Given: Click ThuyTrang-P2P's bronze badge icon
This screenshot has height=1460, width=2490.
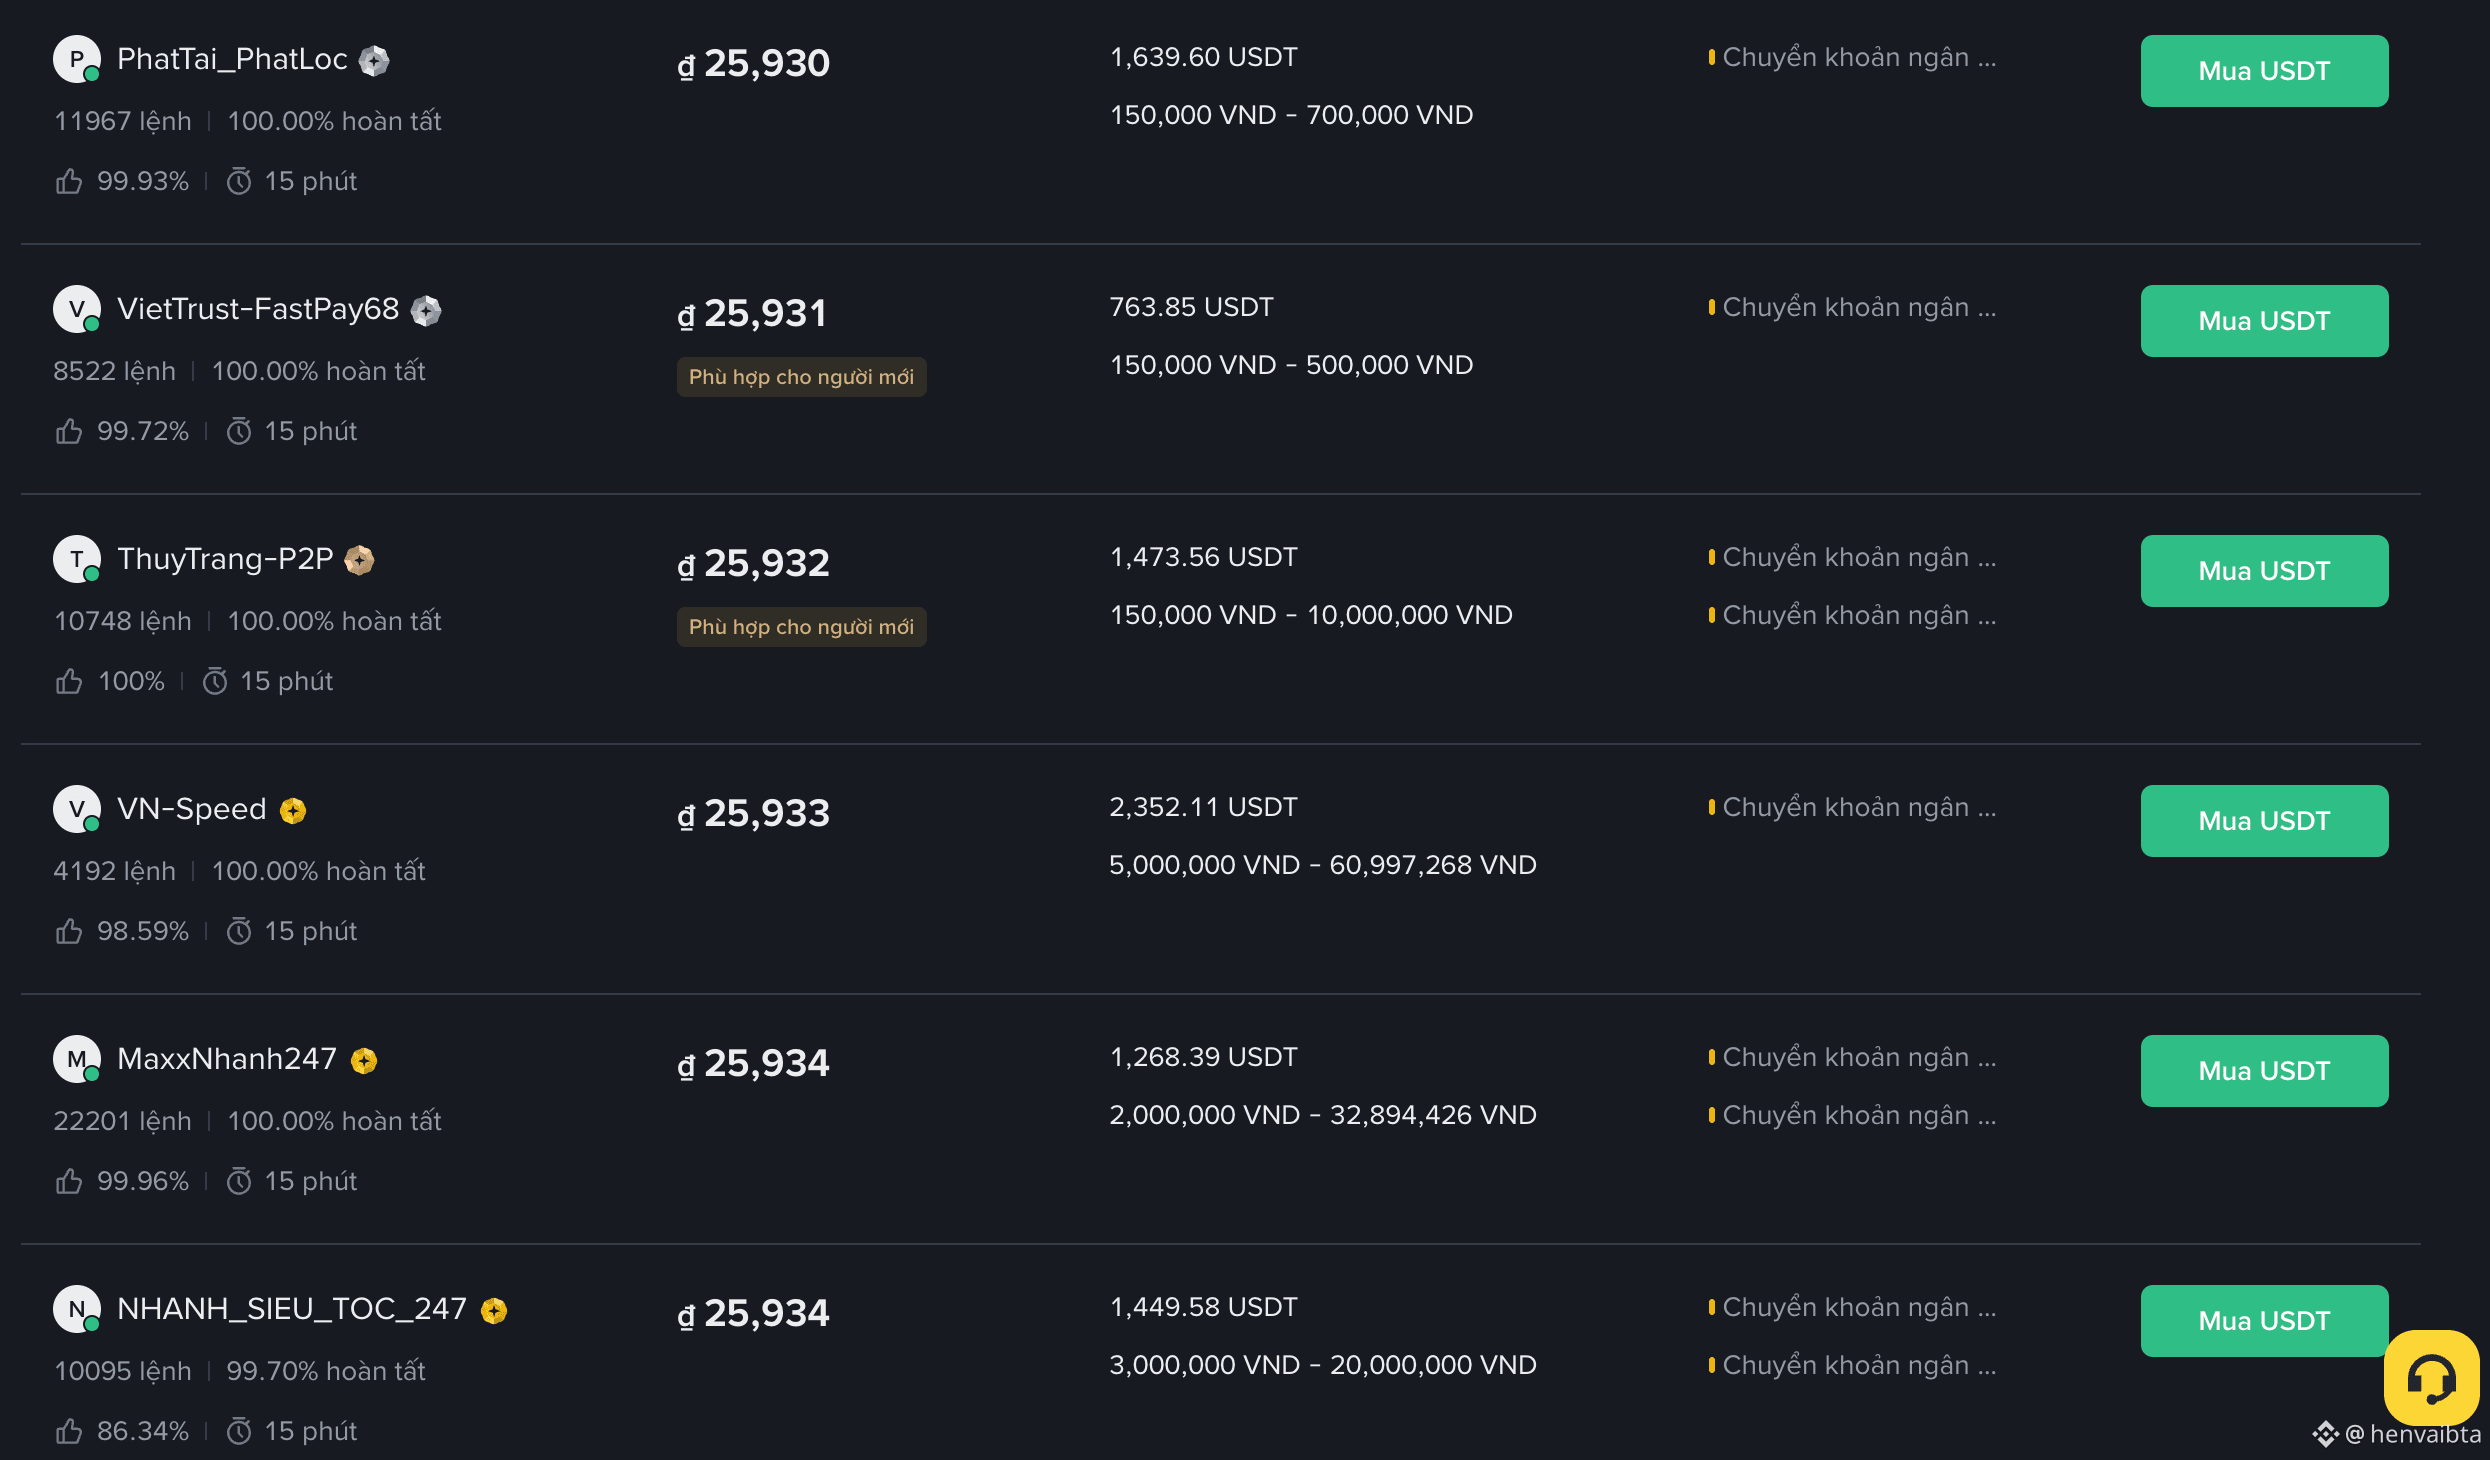Looking at the screenshot, I should coord(359,560).
